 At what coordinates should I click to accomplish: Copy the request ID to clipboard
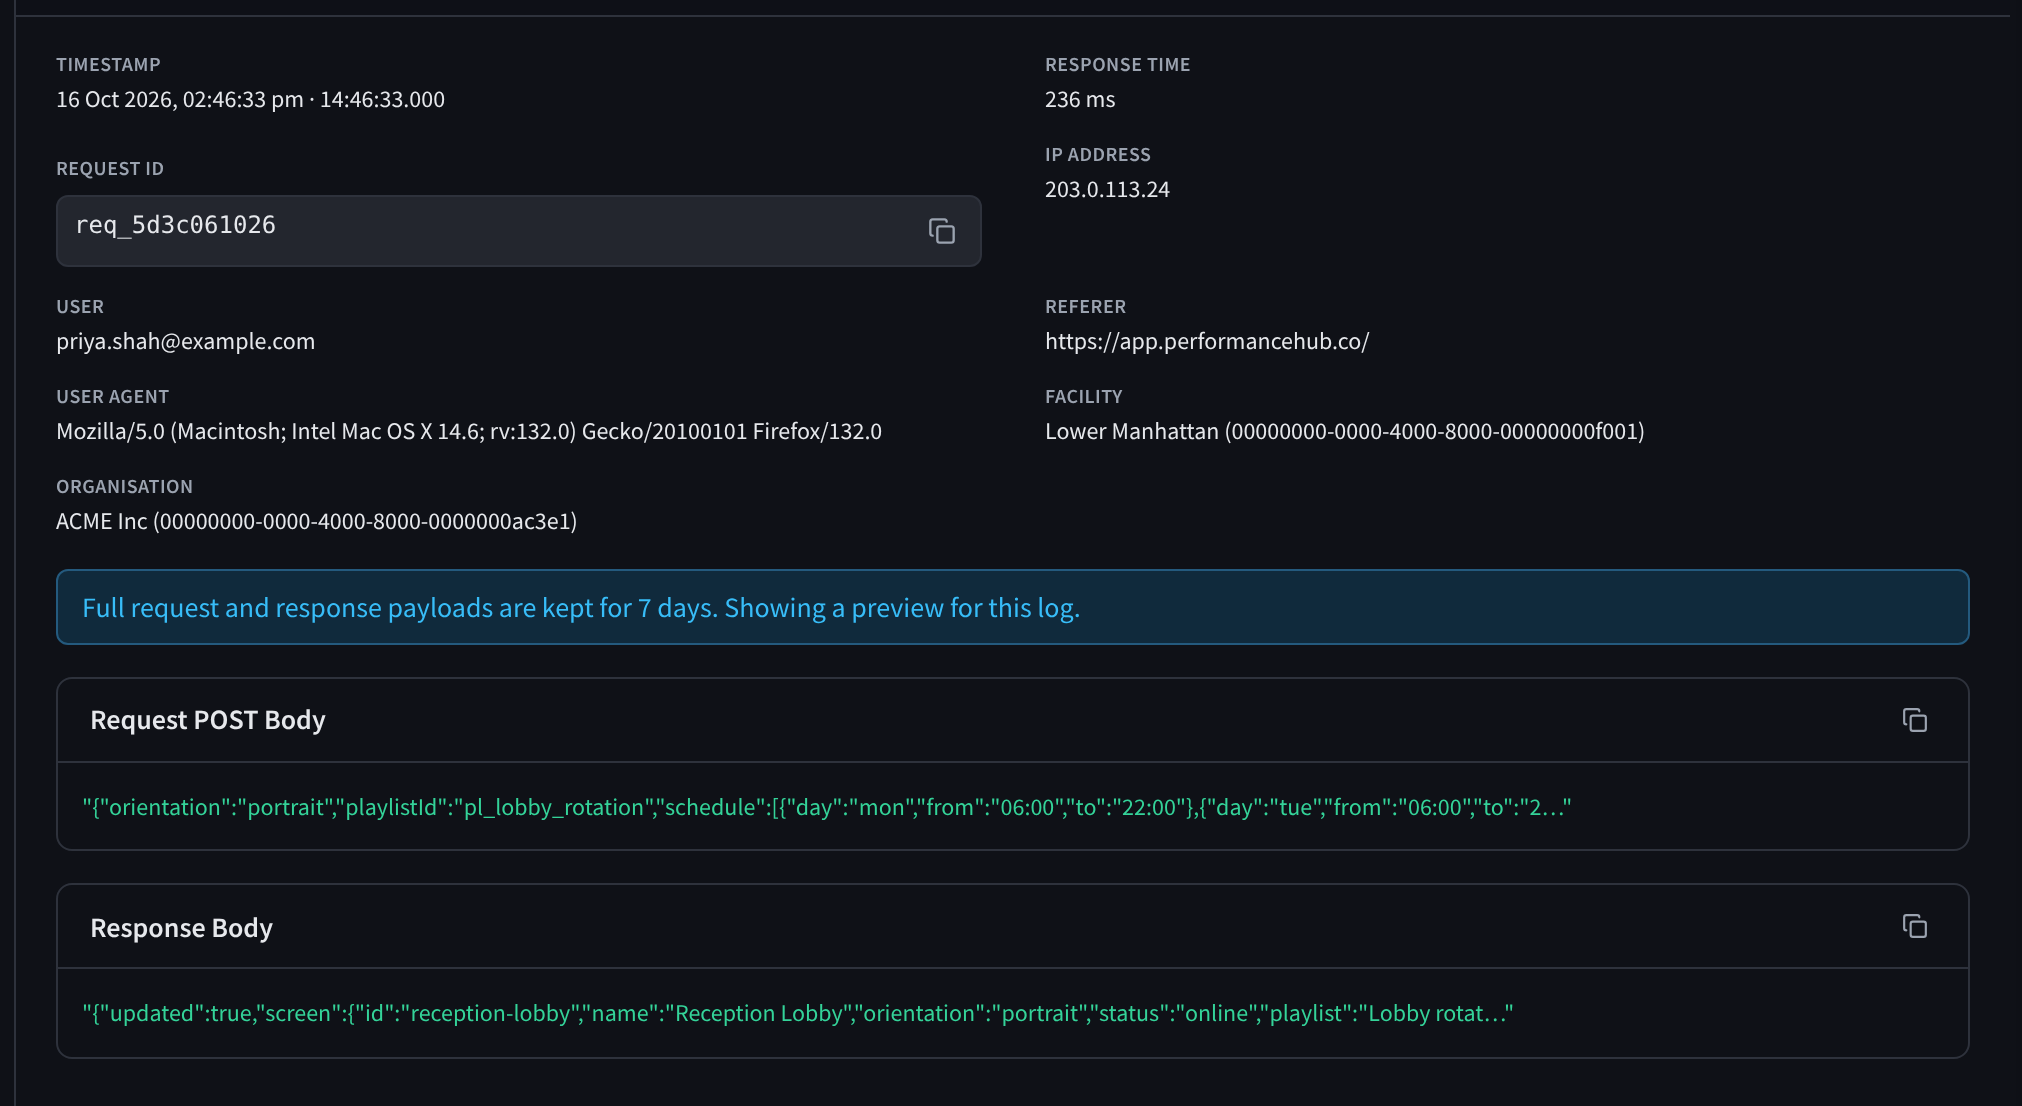tap(941, 231)
